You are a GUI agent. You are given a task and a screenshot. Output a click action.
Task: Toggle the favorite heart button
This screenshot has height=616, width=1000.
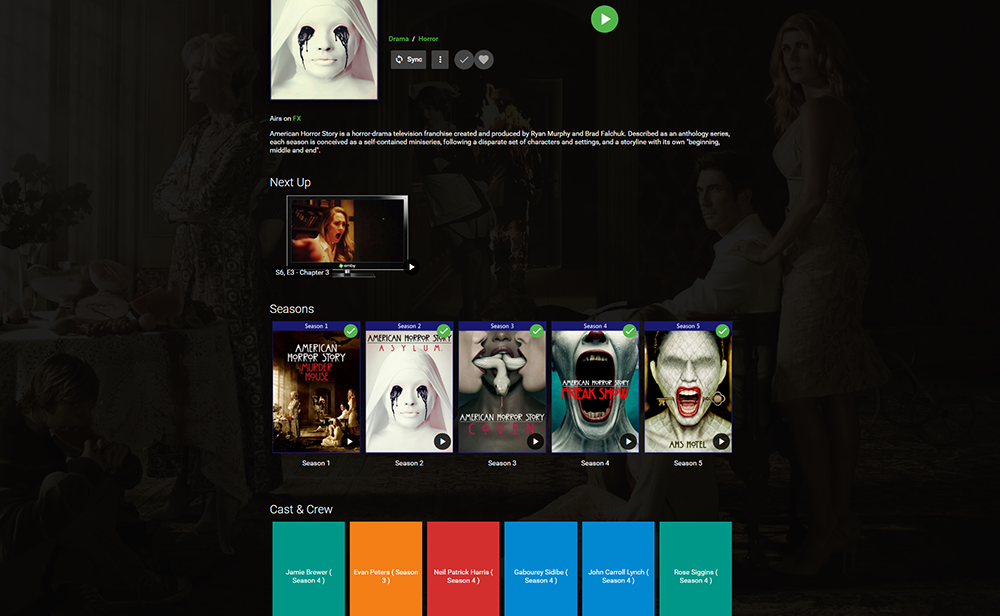(x=484, y=60)
